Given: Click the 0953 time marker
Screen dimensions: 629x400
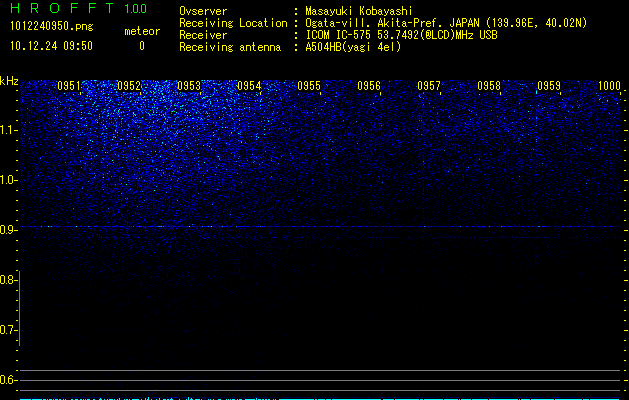Looking at the screenshot, I should click(189, 86).
